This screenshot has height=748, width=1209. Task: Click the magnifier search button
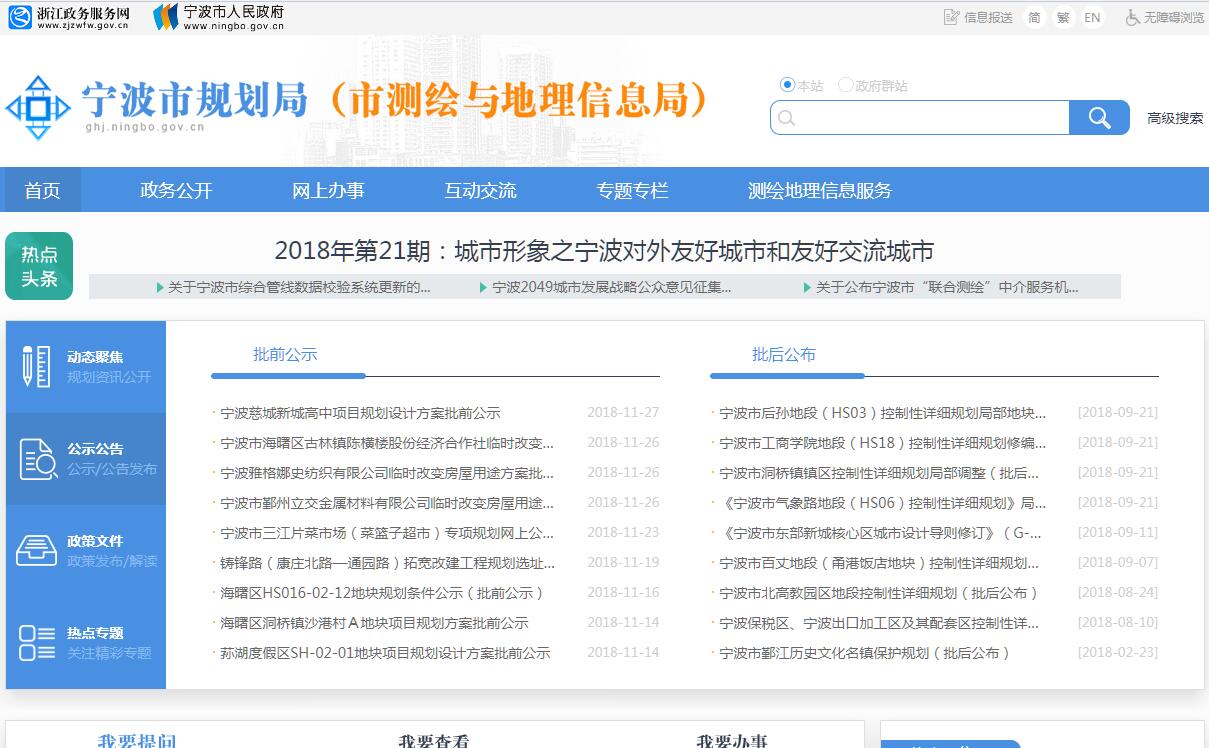pos(1099,118)
